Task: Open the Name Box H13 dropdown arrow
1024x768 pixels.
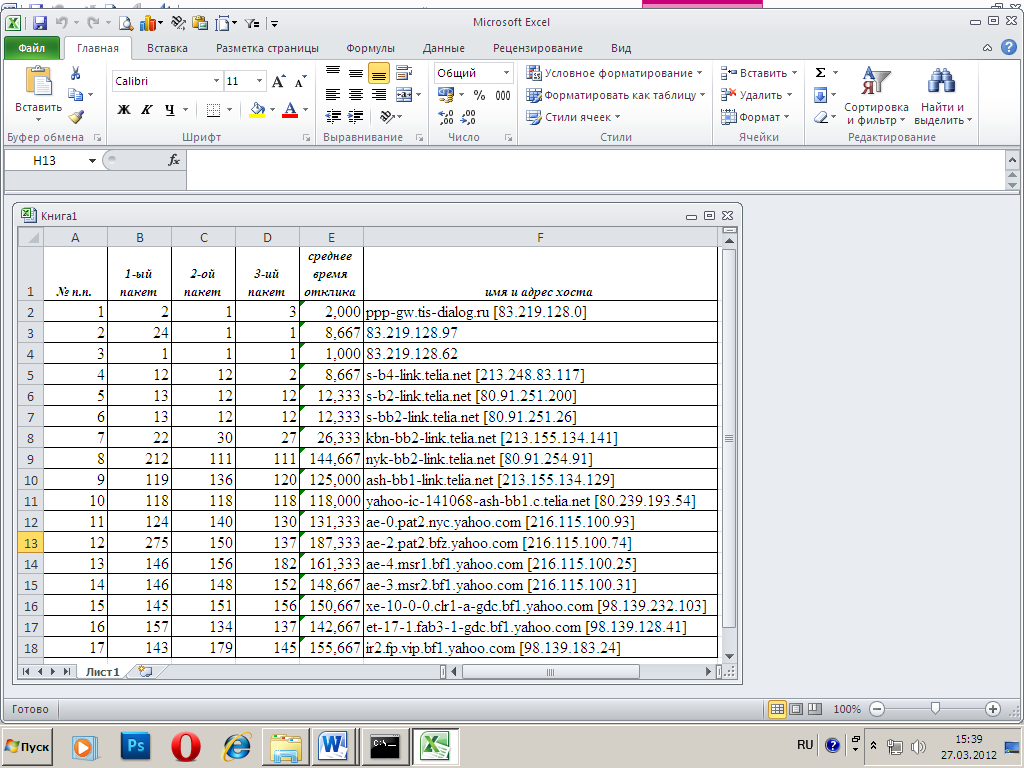Action: click(92, 161)
